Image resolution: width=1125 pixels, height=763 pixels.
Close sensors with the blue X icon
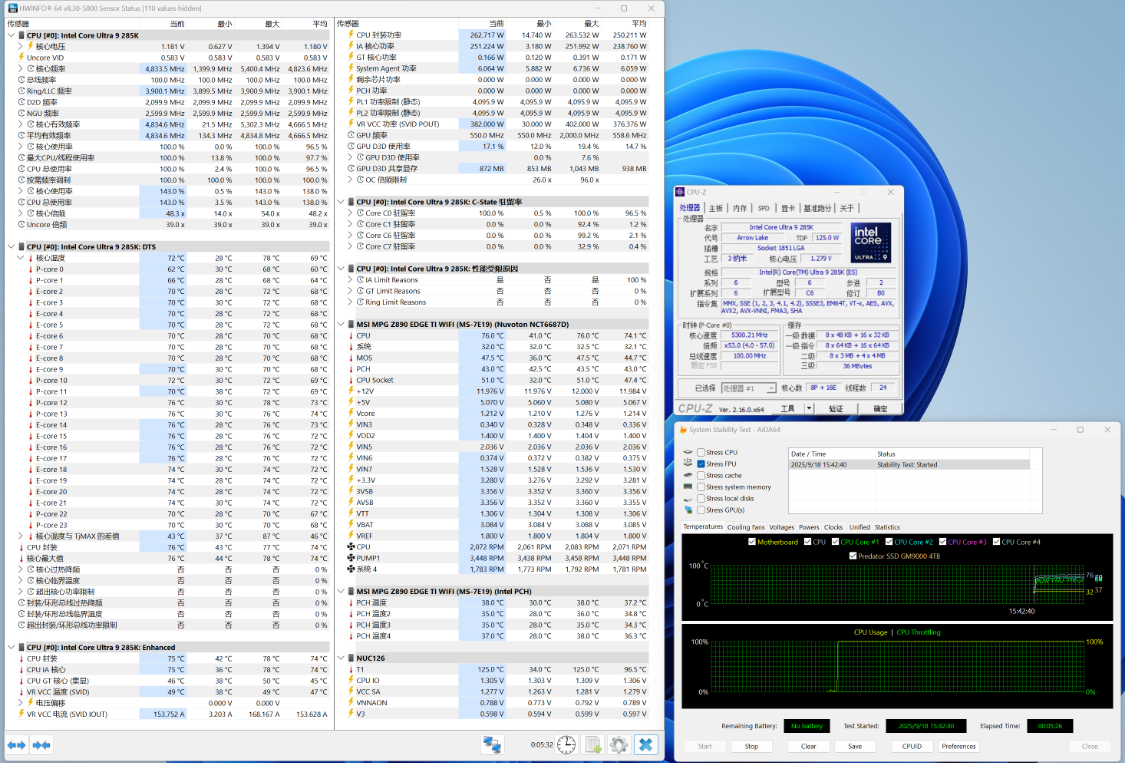[x=646, y=745]
